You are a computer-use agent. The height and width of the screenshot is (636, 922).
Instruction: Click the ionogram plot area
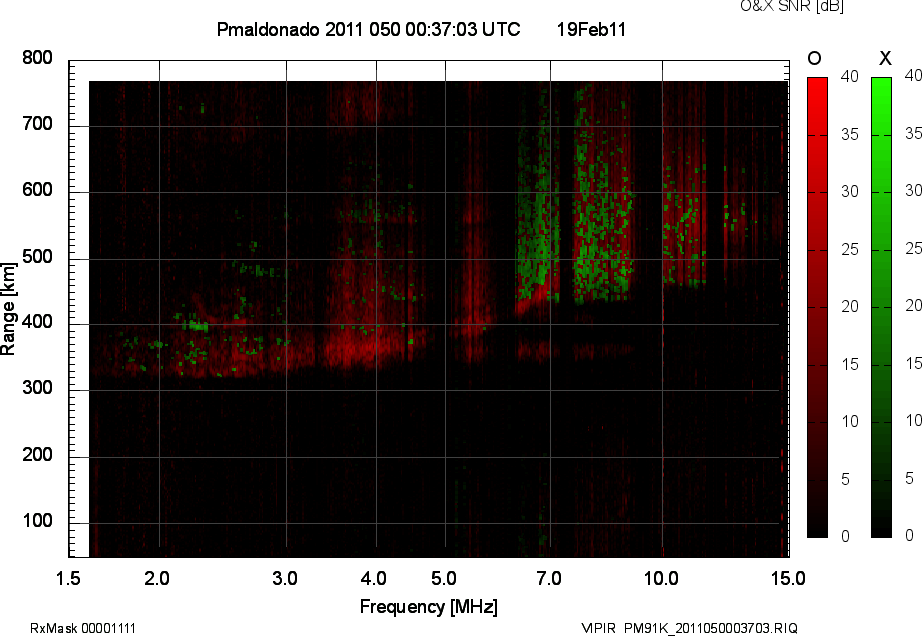(x=429, y=309)
